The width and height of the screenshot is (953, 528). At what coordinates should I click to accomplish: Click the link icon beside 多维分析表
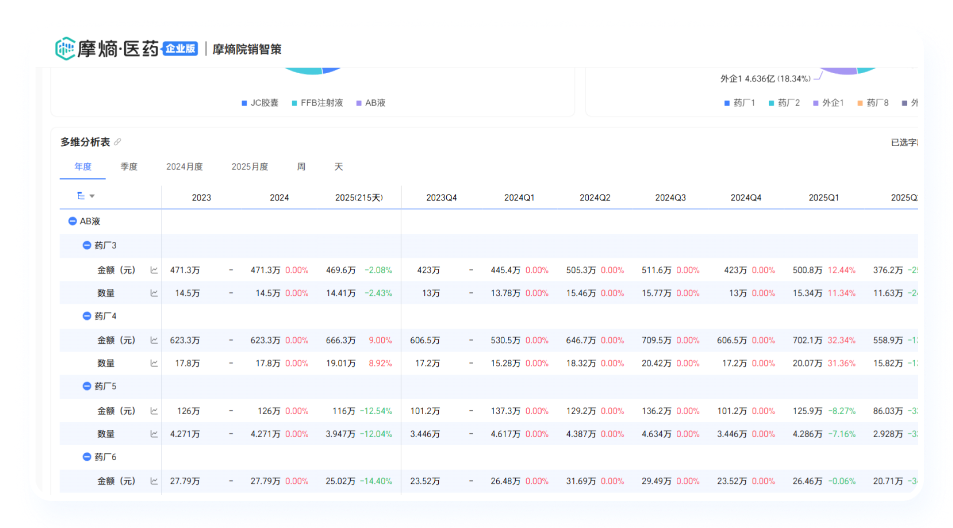[x=117, y=142]
